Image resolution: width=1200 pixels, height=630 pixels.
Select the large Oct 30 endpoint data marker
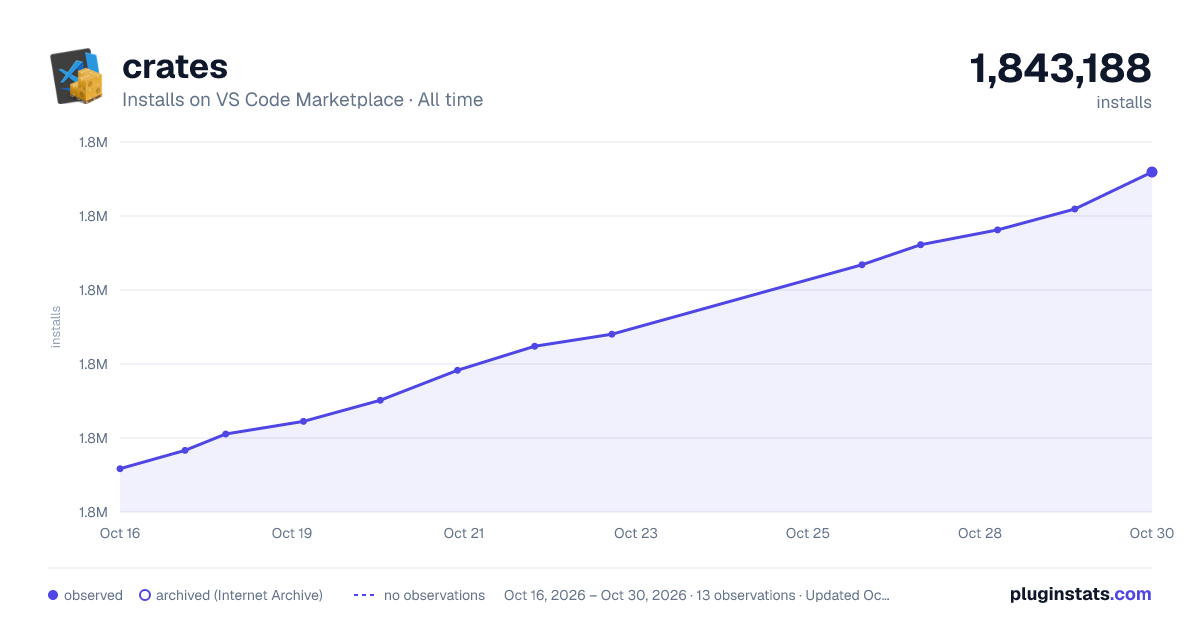pyautogui.click(x=1152, y=172)
